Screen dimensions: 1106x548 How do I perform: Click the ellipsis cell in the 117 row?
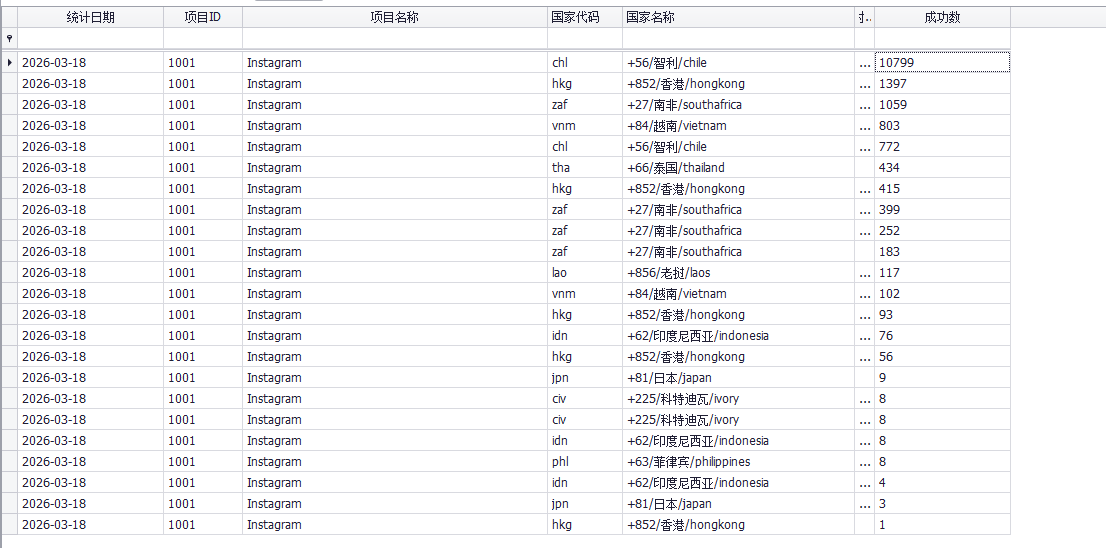pos(865,273)
